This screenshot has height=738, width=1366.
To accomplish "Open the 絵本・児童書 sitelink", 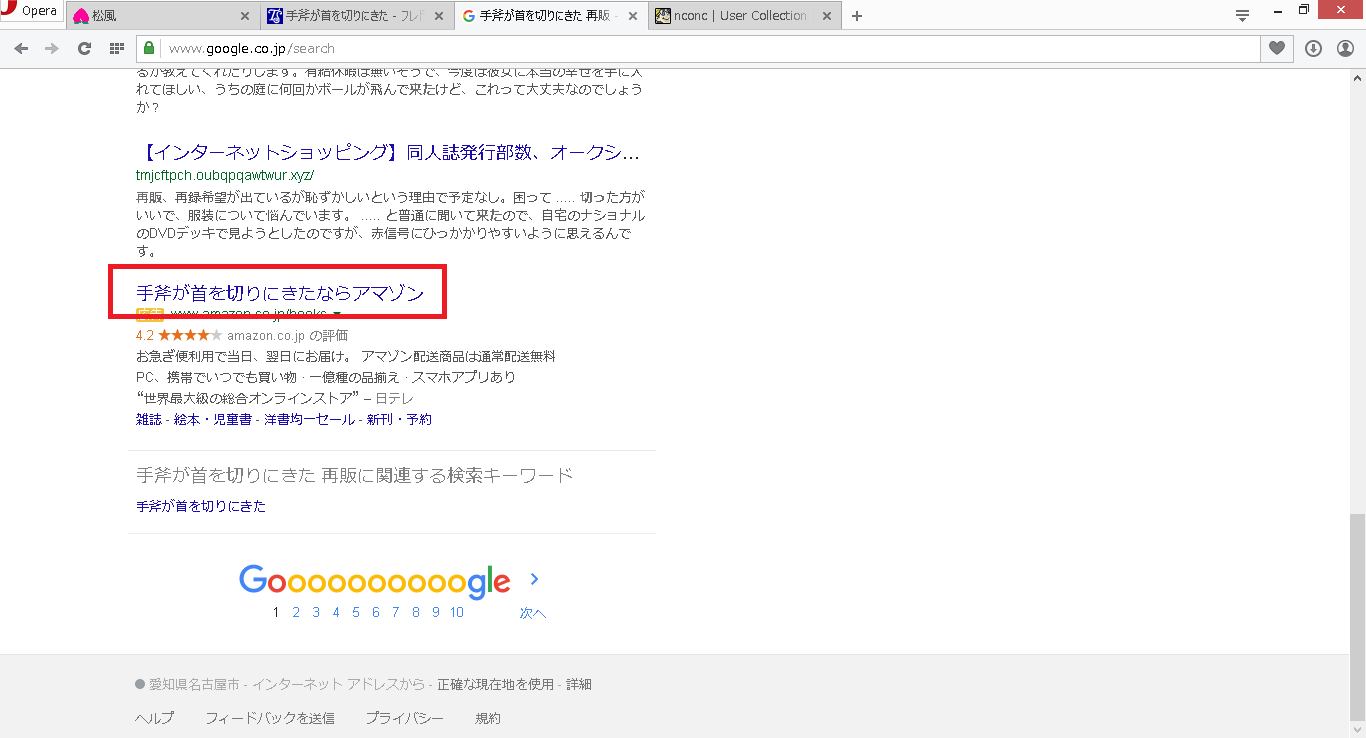I will click(213, 420).
